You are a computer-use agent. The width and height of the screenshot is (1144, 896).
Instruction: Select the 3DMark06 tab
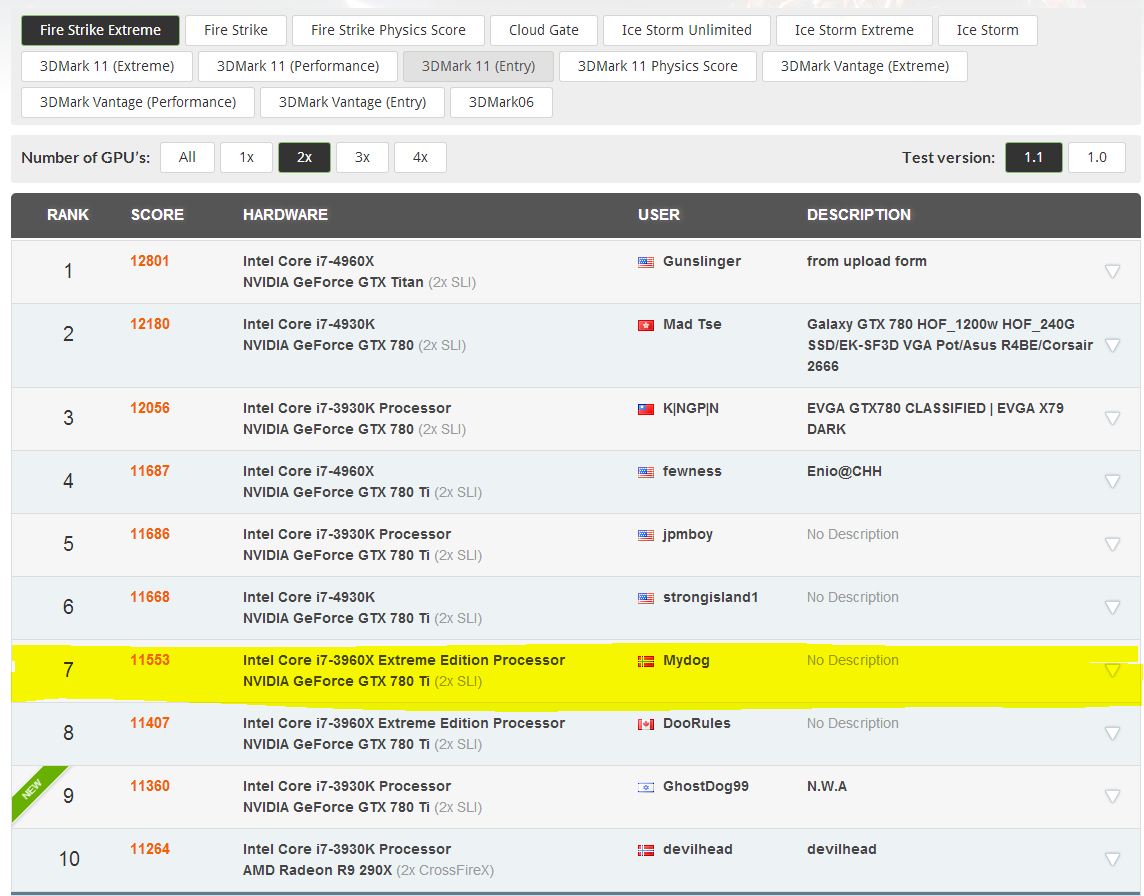[501, 102]
